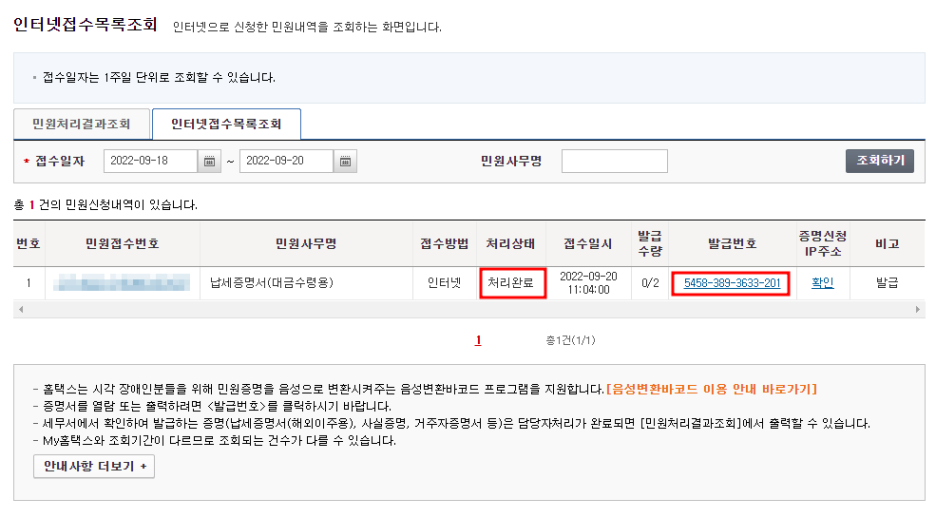Click the 확인 link in IP주소 column
Screen dimensions: 936x518
click(x=822, y=283)
